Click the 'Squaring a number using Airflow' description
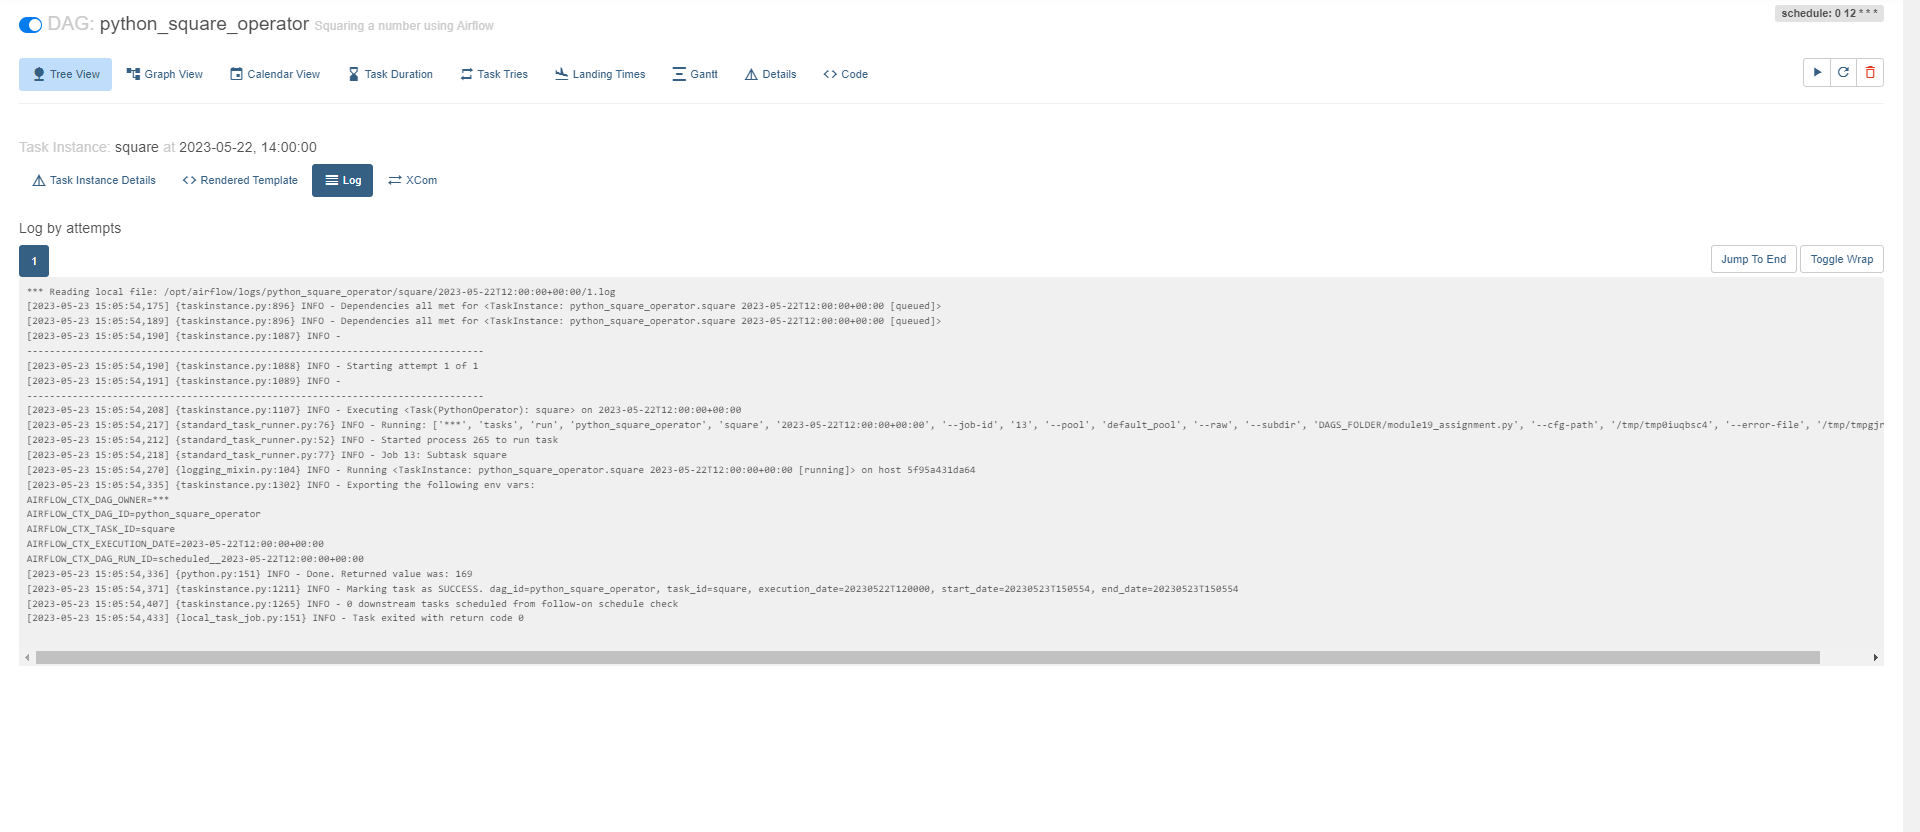1920x832 pixels. pyautogui.click(x=404, y=26)
